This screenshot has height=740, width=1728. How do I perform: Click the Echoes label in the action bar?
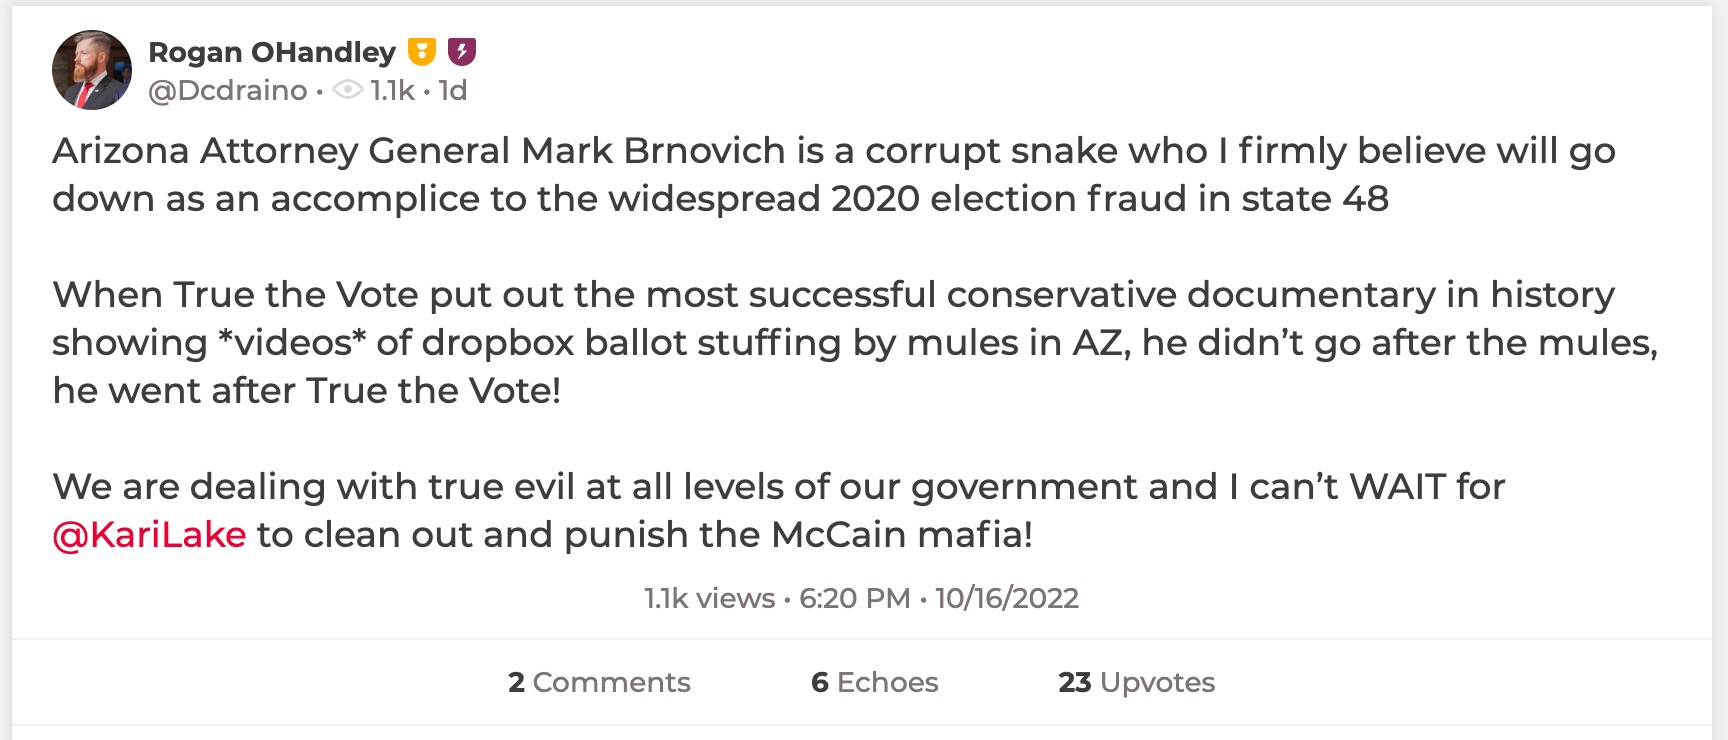pos(887,682)
